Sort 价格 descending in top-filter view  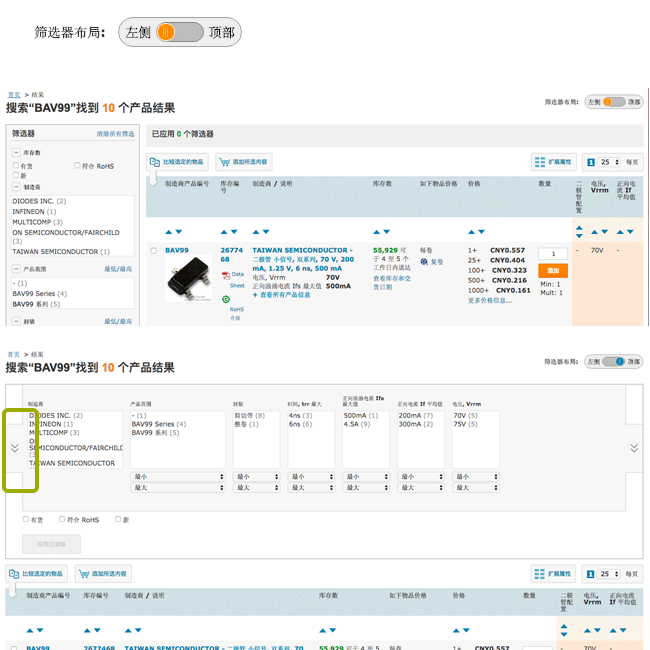[x=466, y=630]
